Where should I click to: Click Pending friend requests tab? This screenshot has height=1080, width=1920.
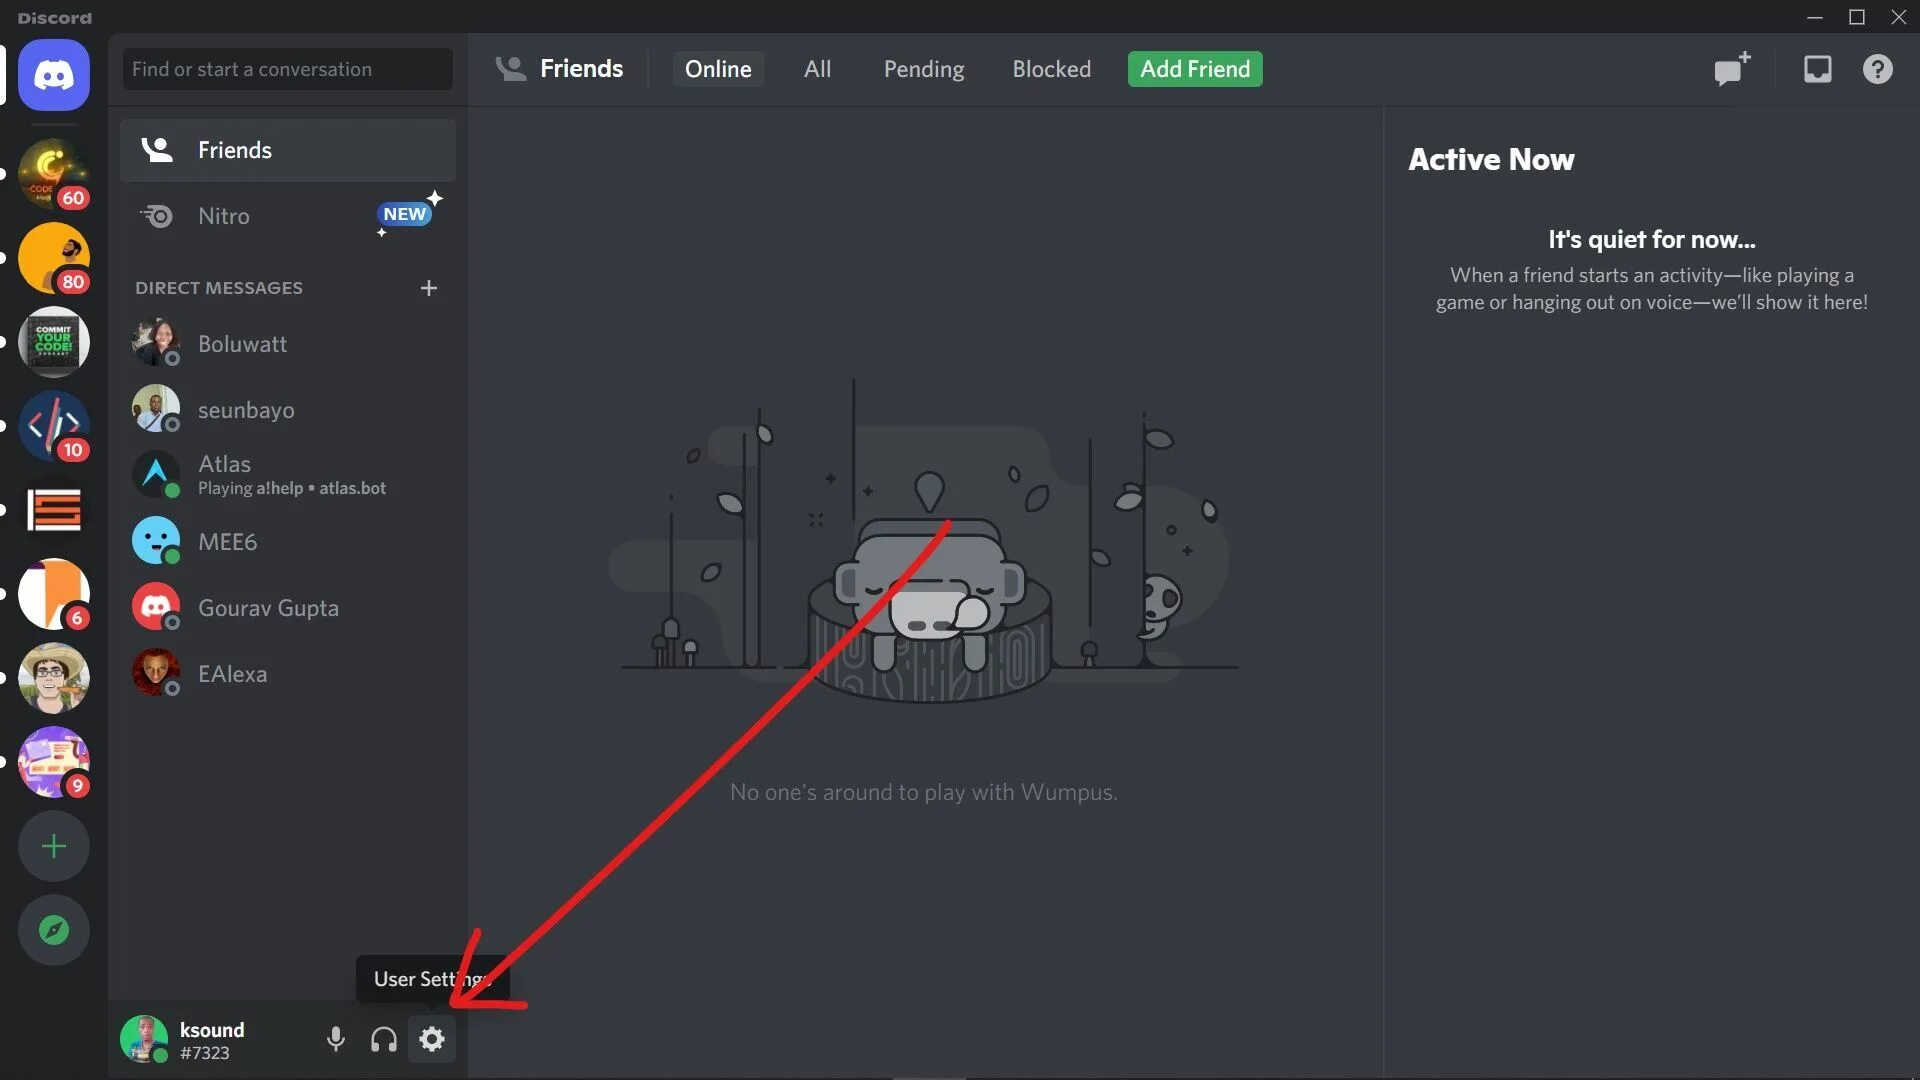pyautogui.click(x=923, y=69)
